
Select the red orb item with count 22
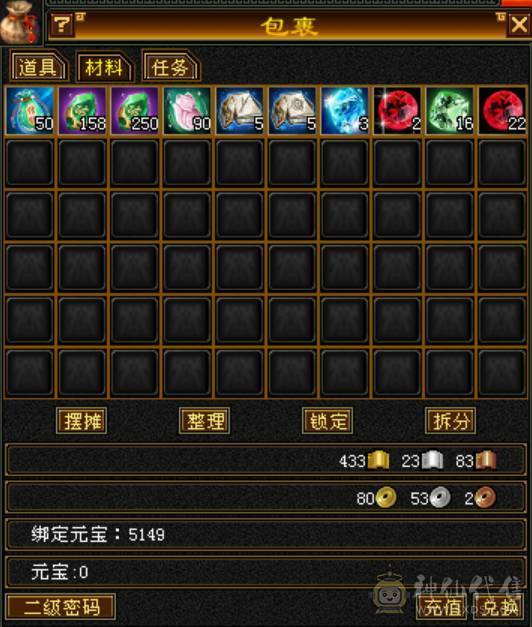pos(502,111)
